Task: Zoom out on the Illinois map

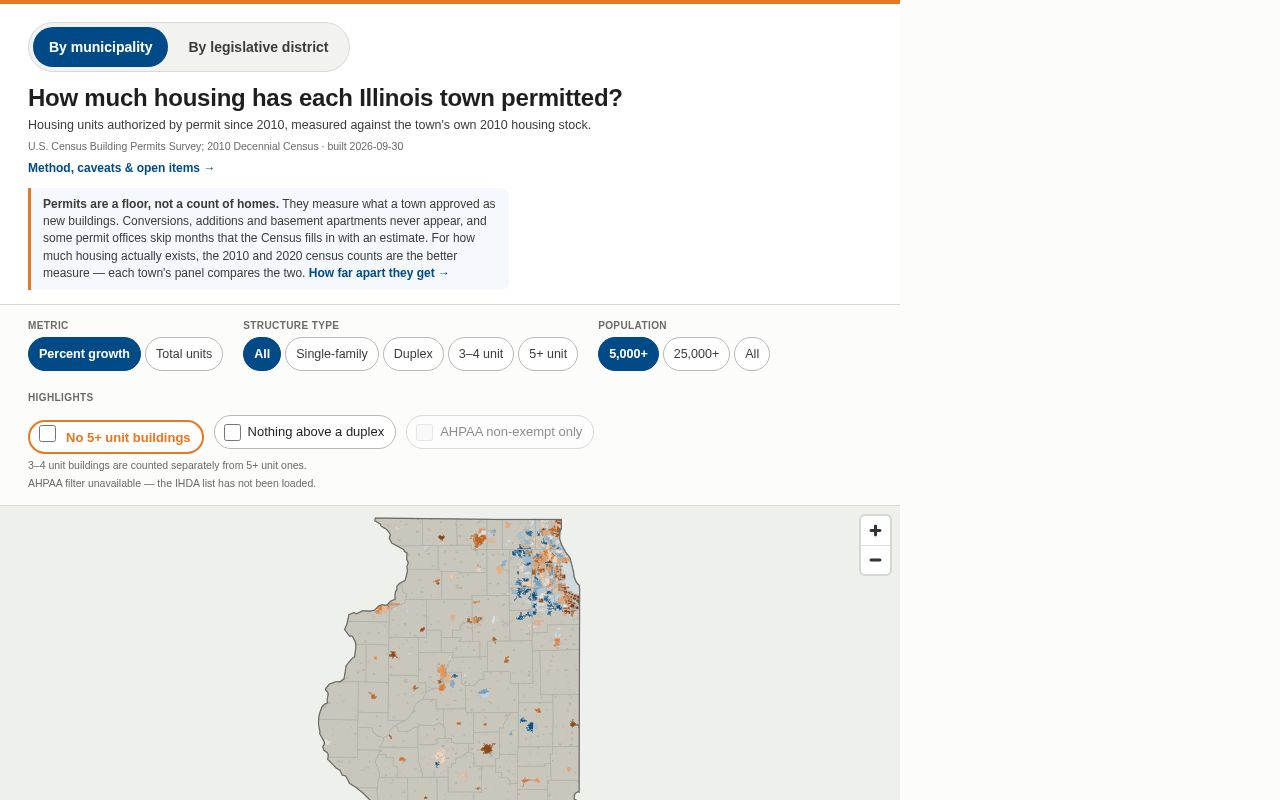Action: [875, 560]
